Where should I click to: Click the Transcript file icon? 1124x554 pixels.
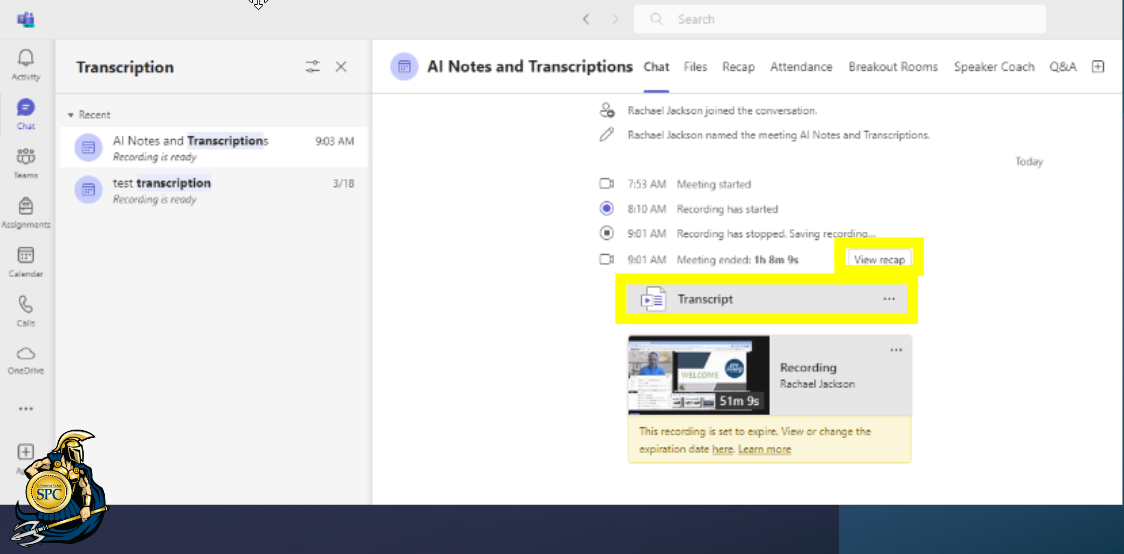point(653,299)
